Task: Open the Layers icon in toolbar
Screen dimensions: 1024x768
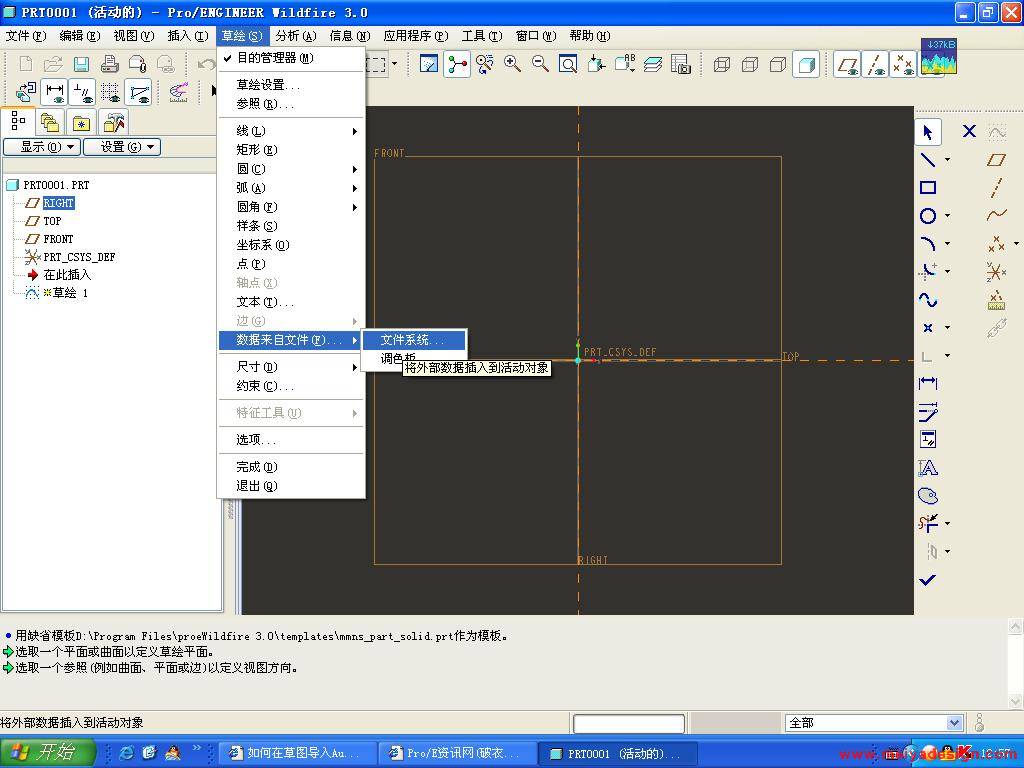Action: pyautogui.click(x=652, y=64)
